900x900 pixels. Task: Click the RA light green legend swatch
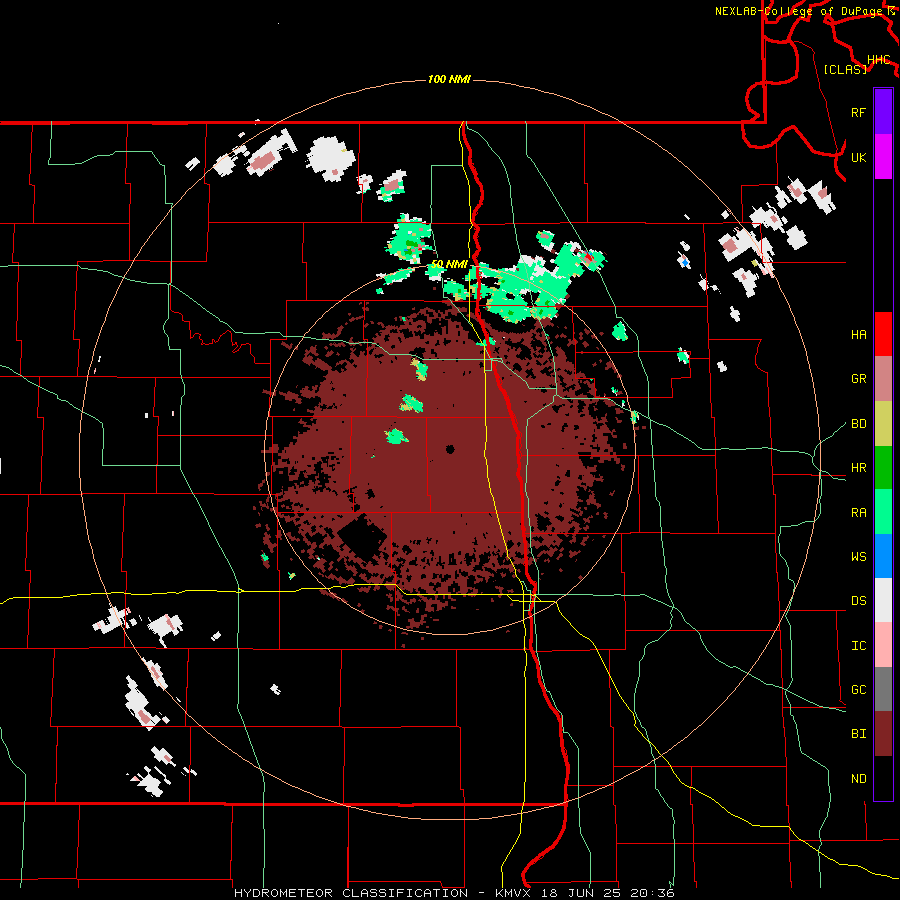click(x=883, y=512)
